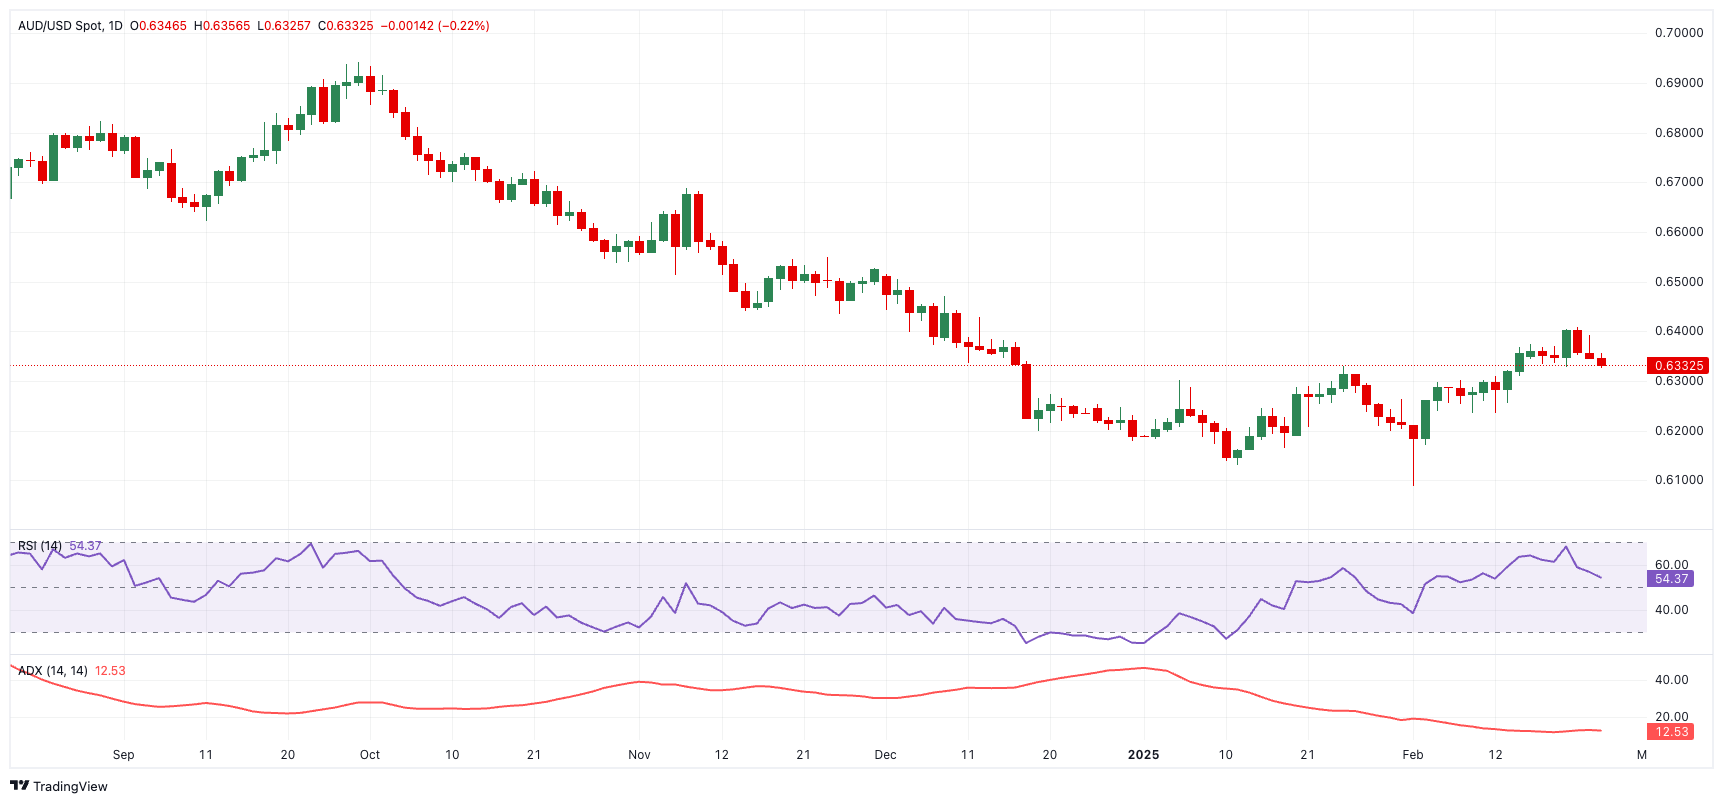Click the 2025 year marker on time axis
The height and width of the screenshot is (803, 1723).
point(1143,755)
